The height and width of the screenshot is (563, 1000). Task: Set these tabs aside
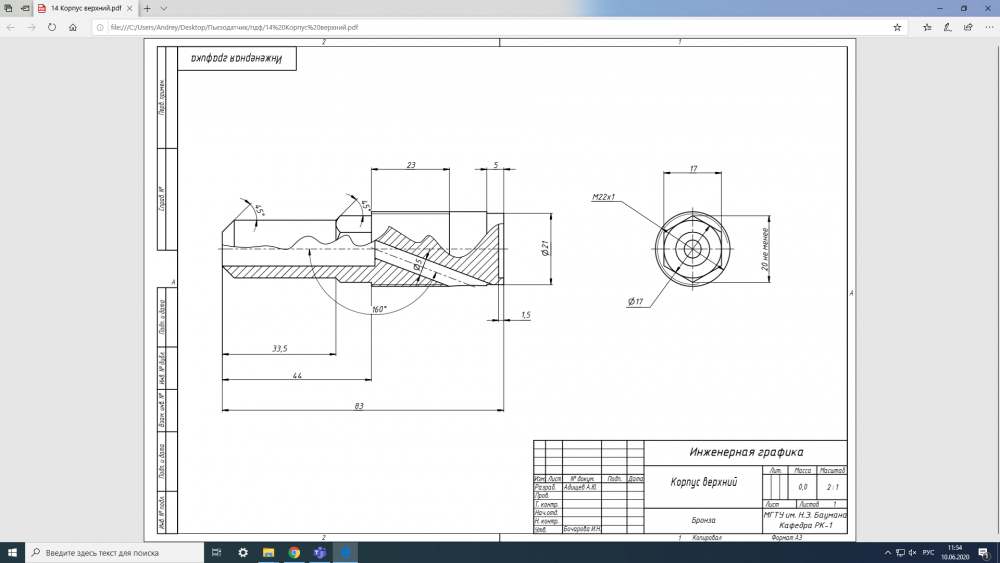(x=25, y=8)
